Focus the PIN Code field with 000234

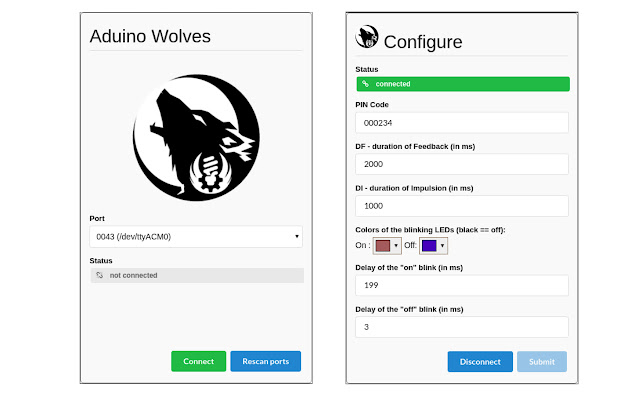(x=462, y=123)
